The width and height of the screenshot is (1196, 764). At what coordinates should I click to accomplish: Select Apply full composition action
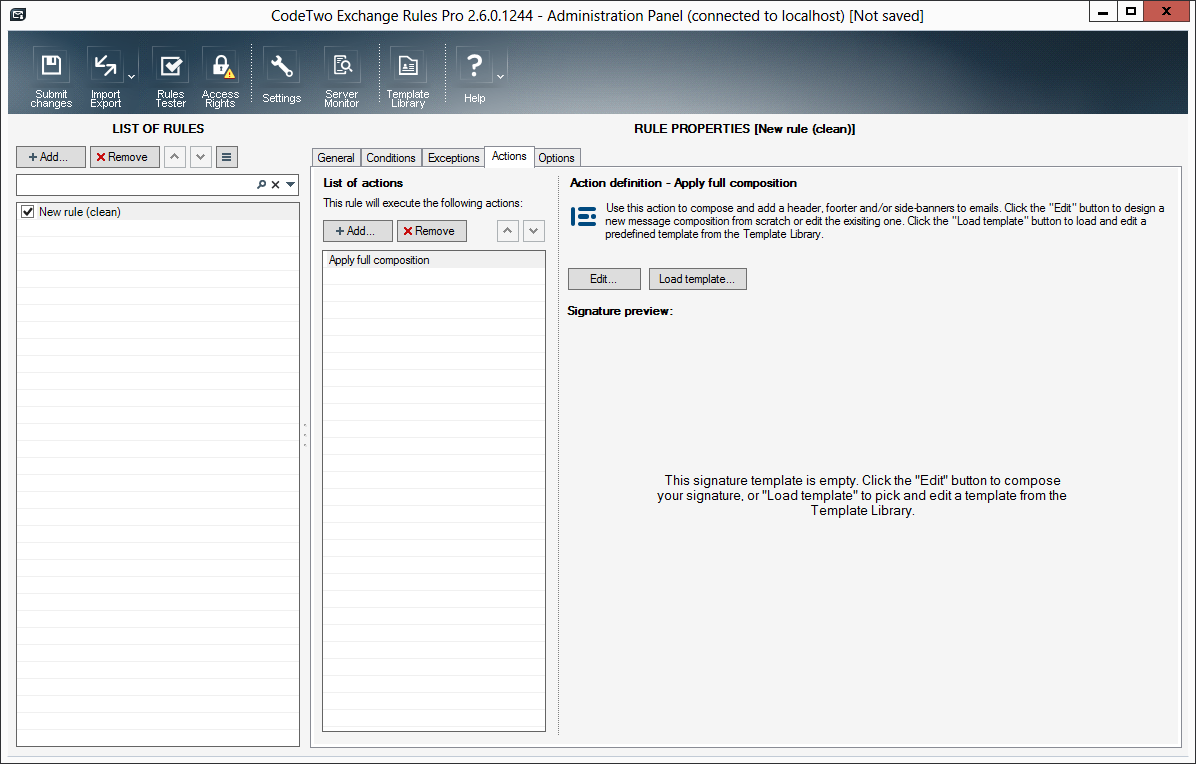coord(379,260)
